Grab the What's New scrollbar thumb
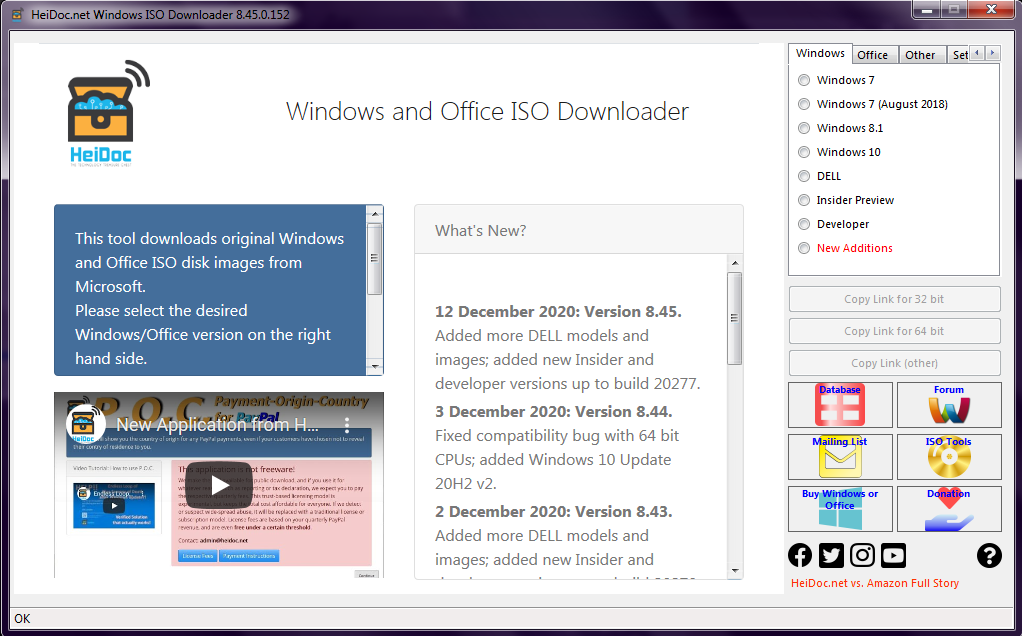Image resolution: width=1022 pixels, height=636 pixels. [735, 318]
